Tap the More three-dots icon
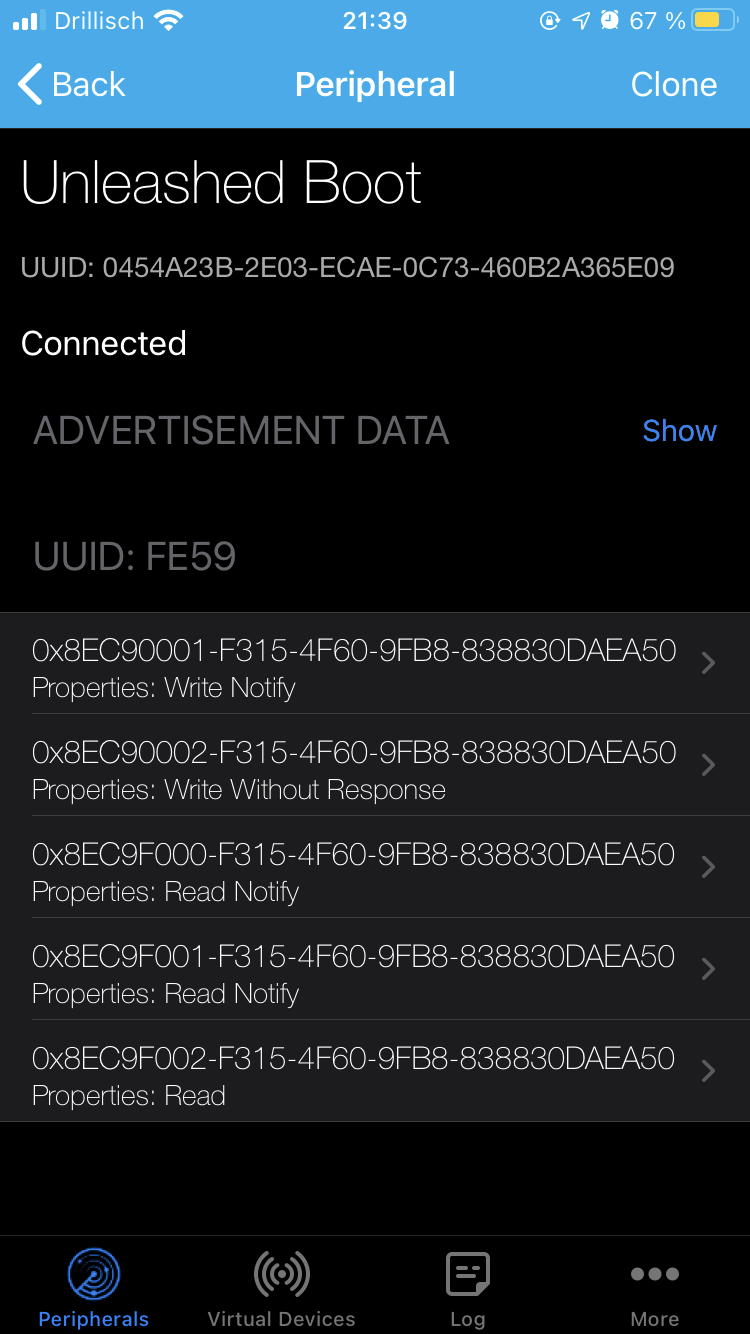Viewport: 750px width, 1334px height. tap(655, 1274)
